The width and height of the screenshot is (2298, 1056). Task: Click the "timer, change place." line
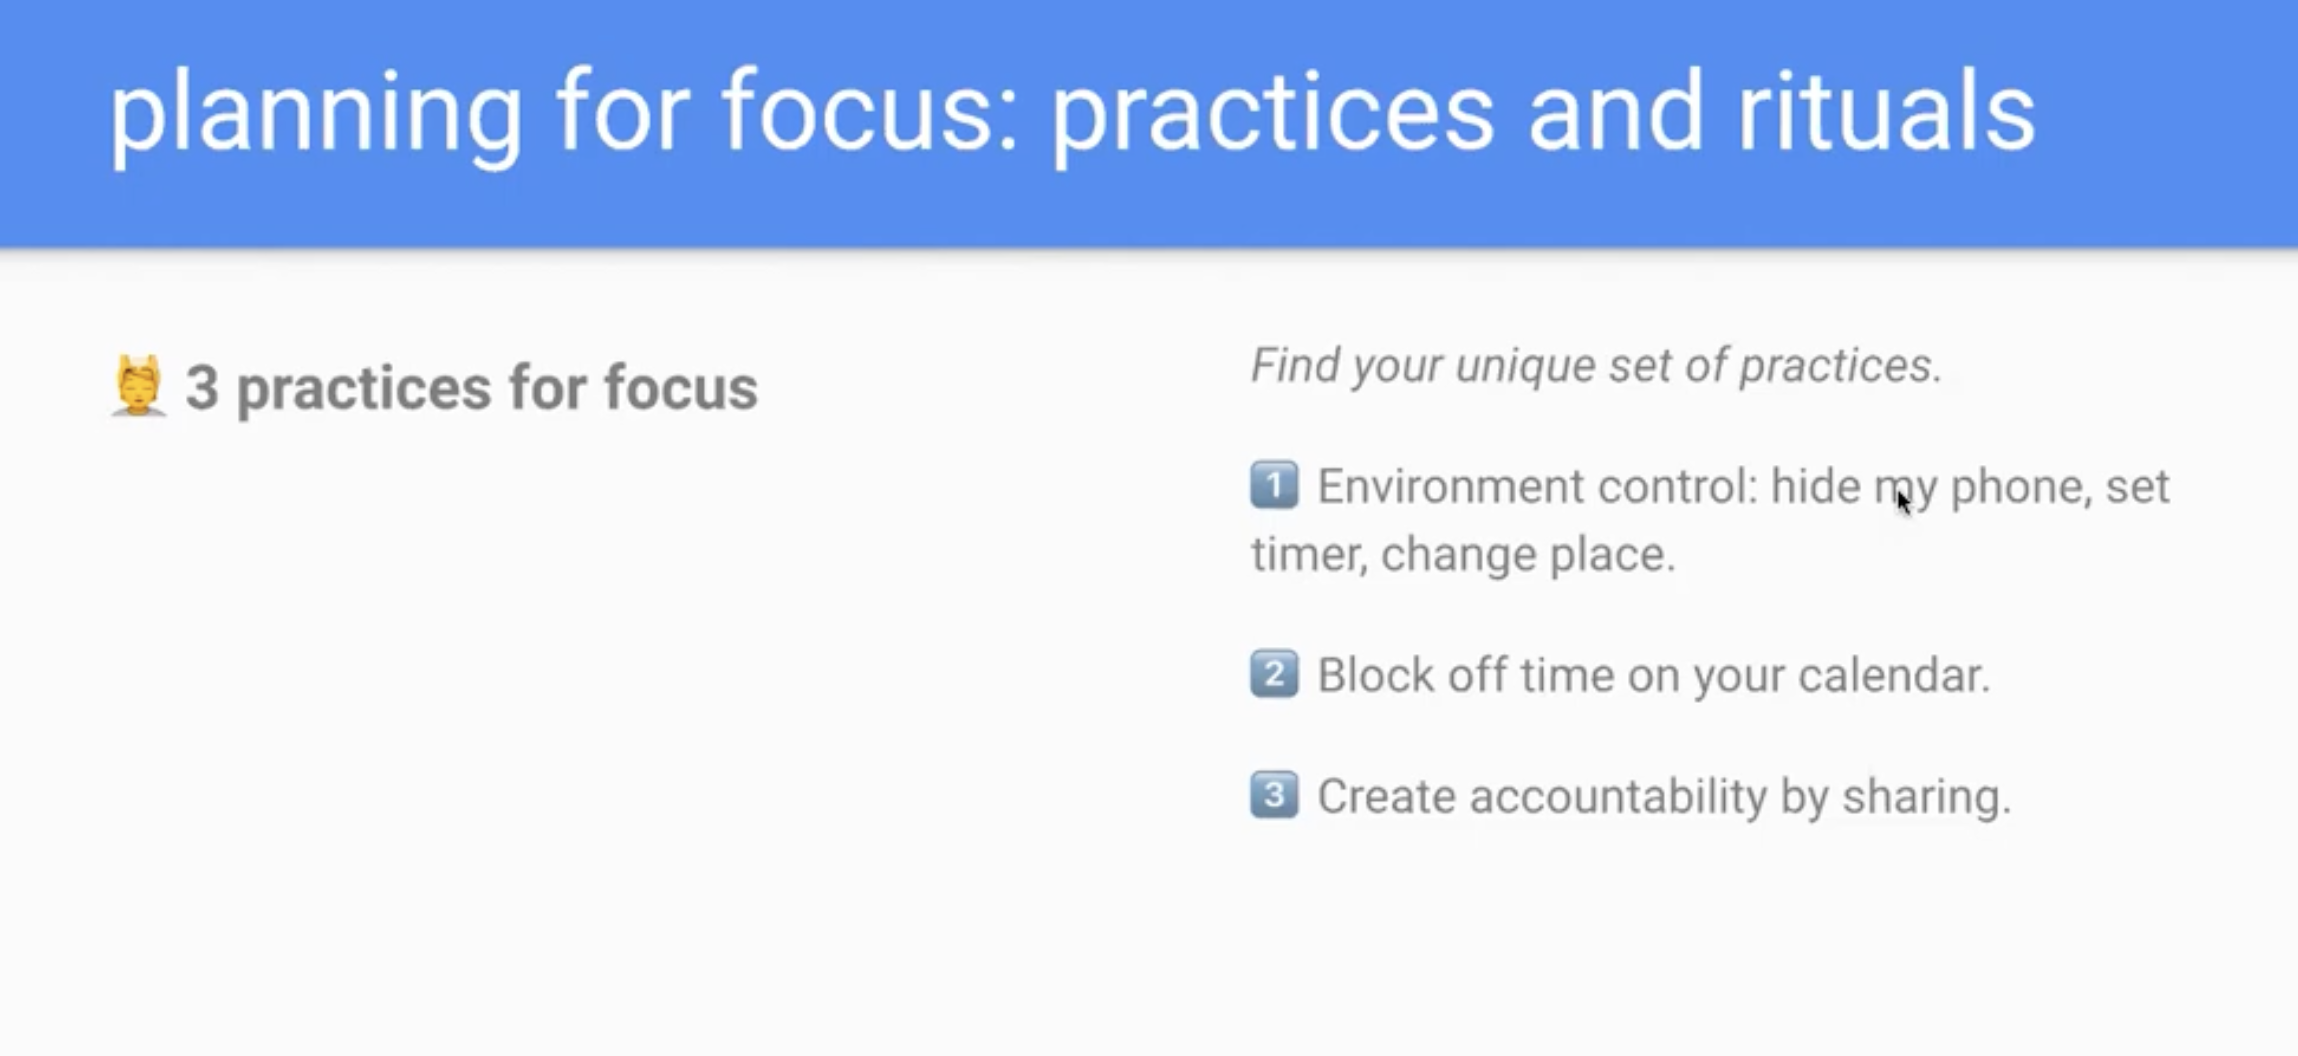click(1463, 554)
